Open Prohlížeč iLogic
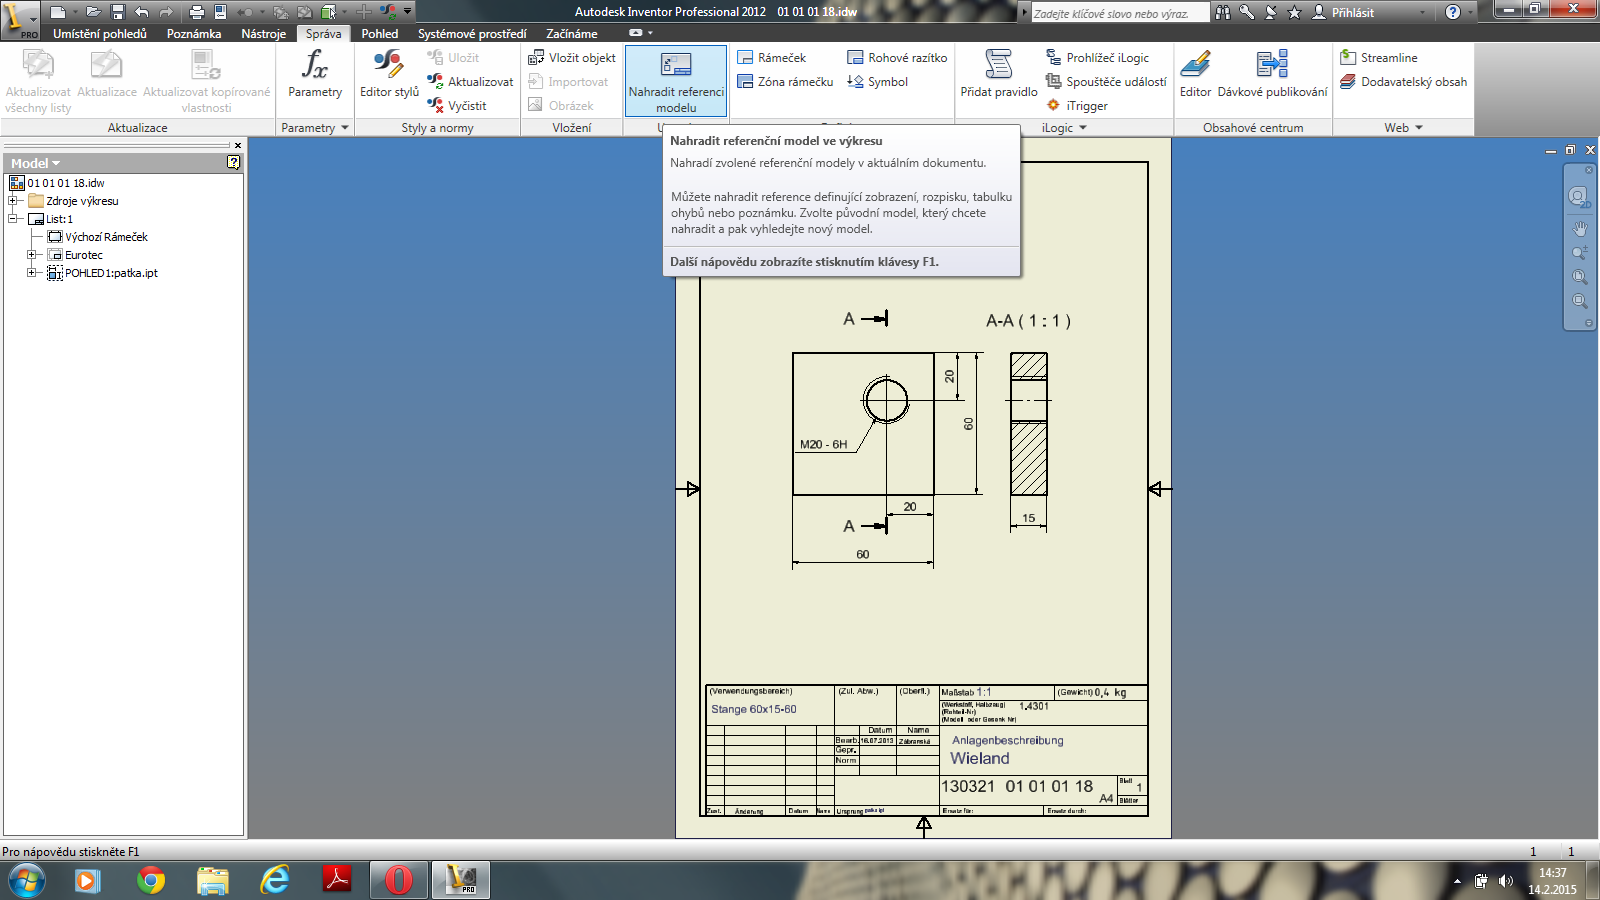 [x=1097, y=57]
